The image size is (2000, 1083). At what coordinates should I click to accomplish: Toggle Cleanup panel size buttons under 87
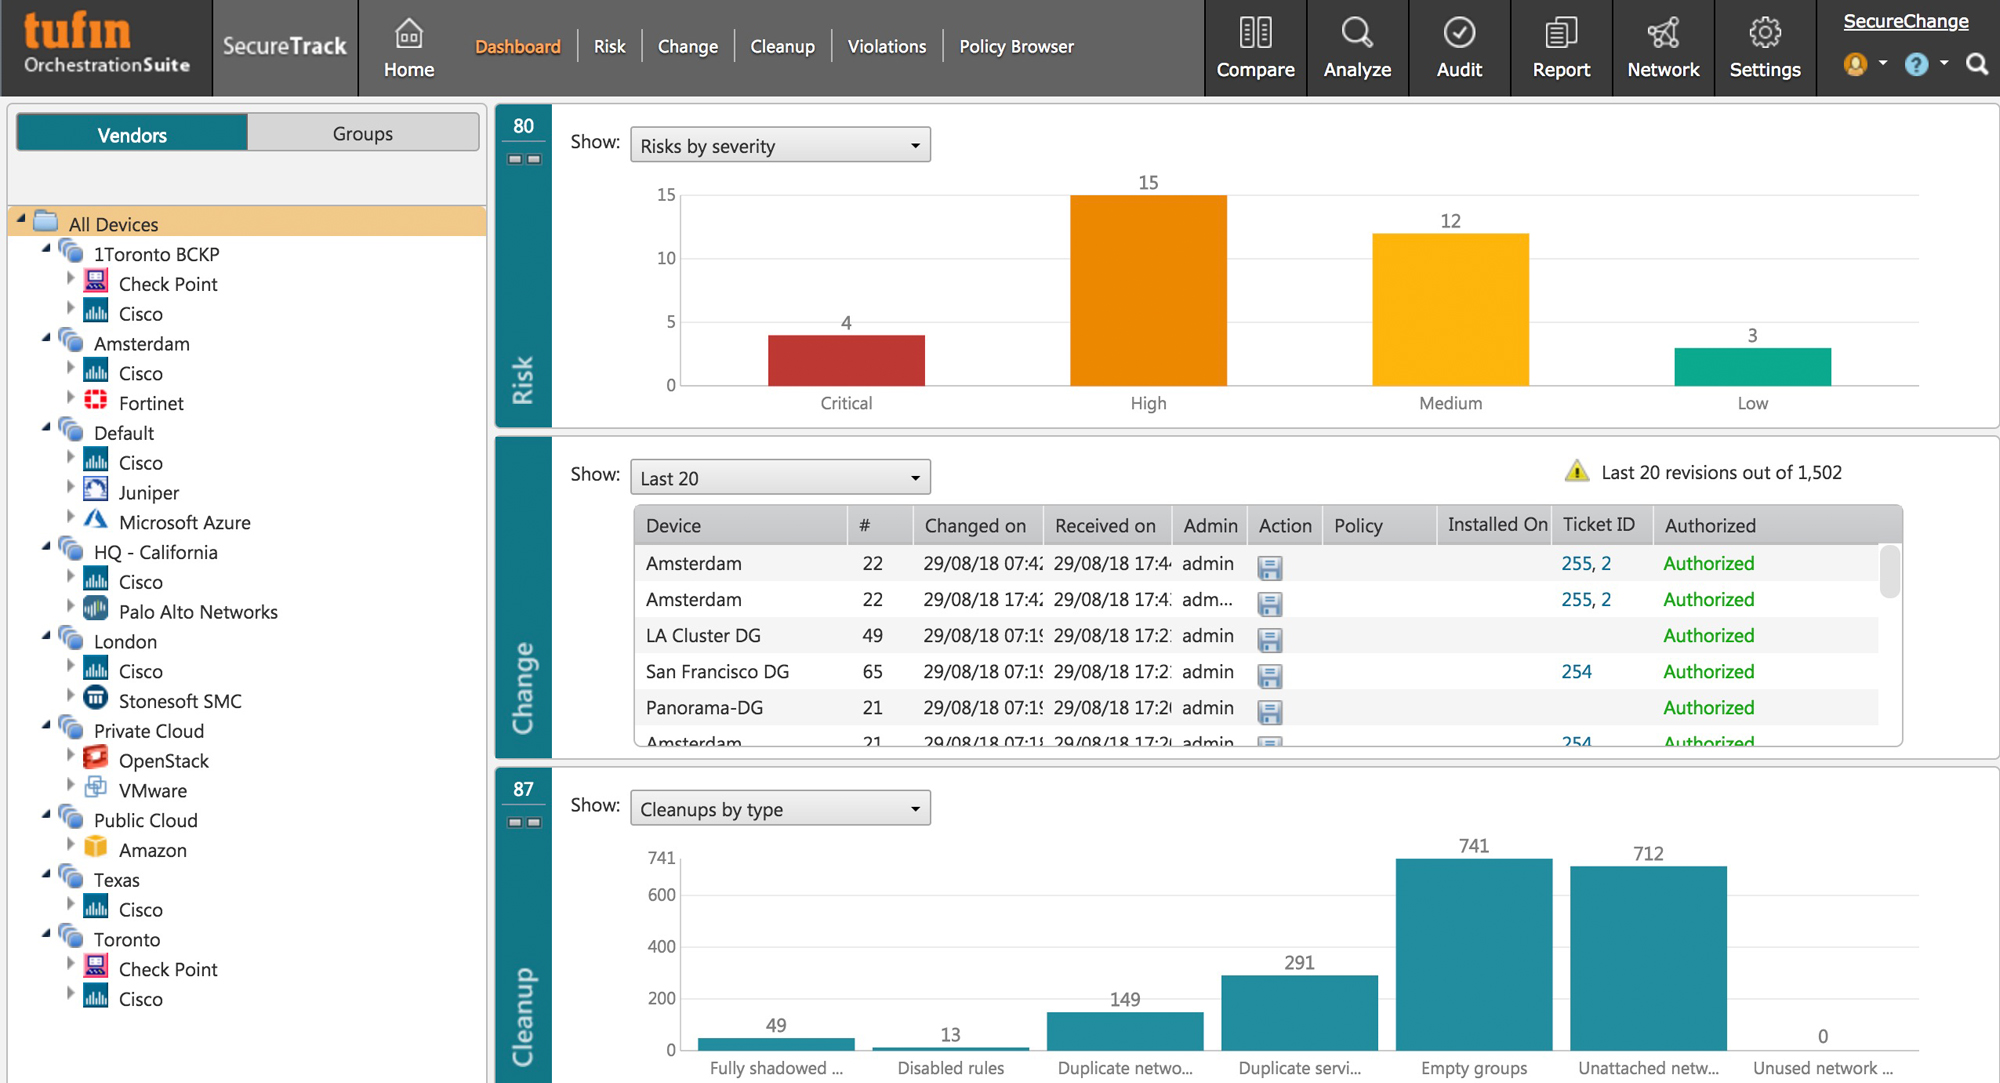tap(524, 822)
